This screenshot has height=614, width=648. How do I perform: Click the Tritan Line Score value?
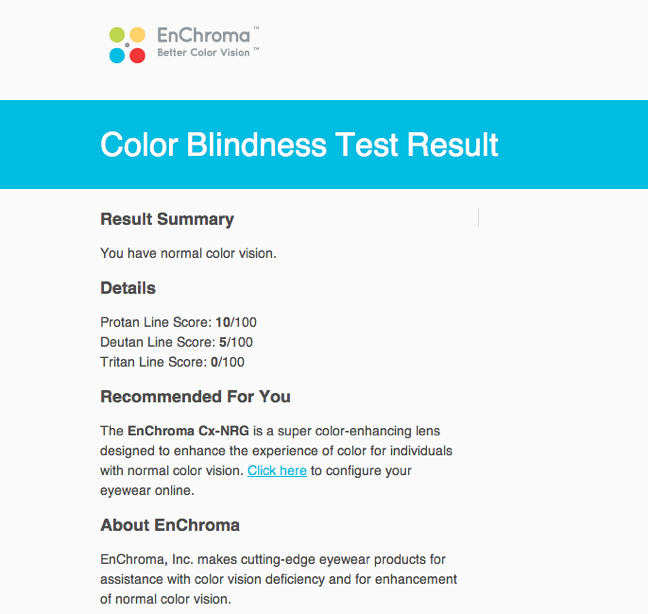coord(228,362)
